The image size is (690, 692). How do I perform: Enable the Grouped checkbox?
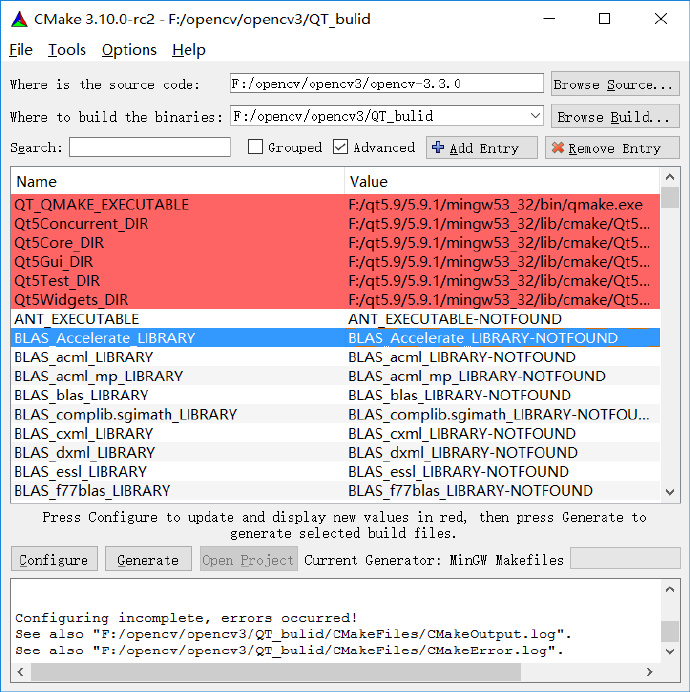pos(255,147)
